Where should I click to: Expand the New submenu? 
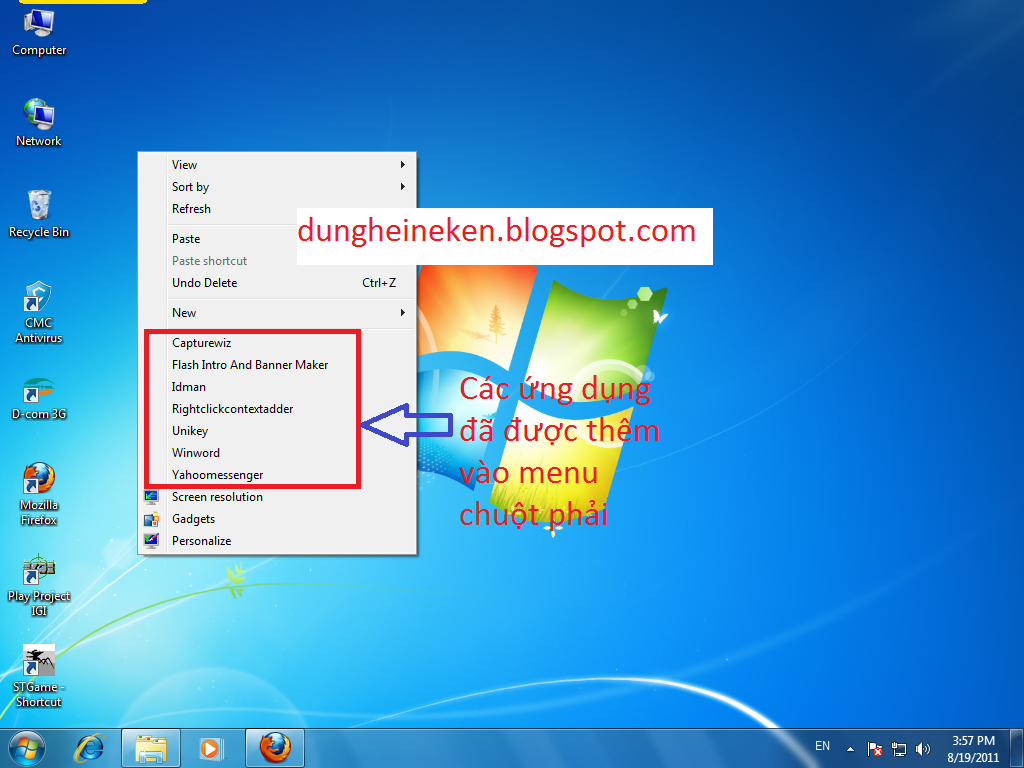277,313
